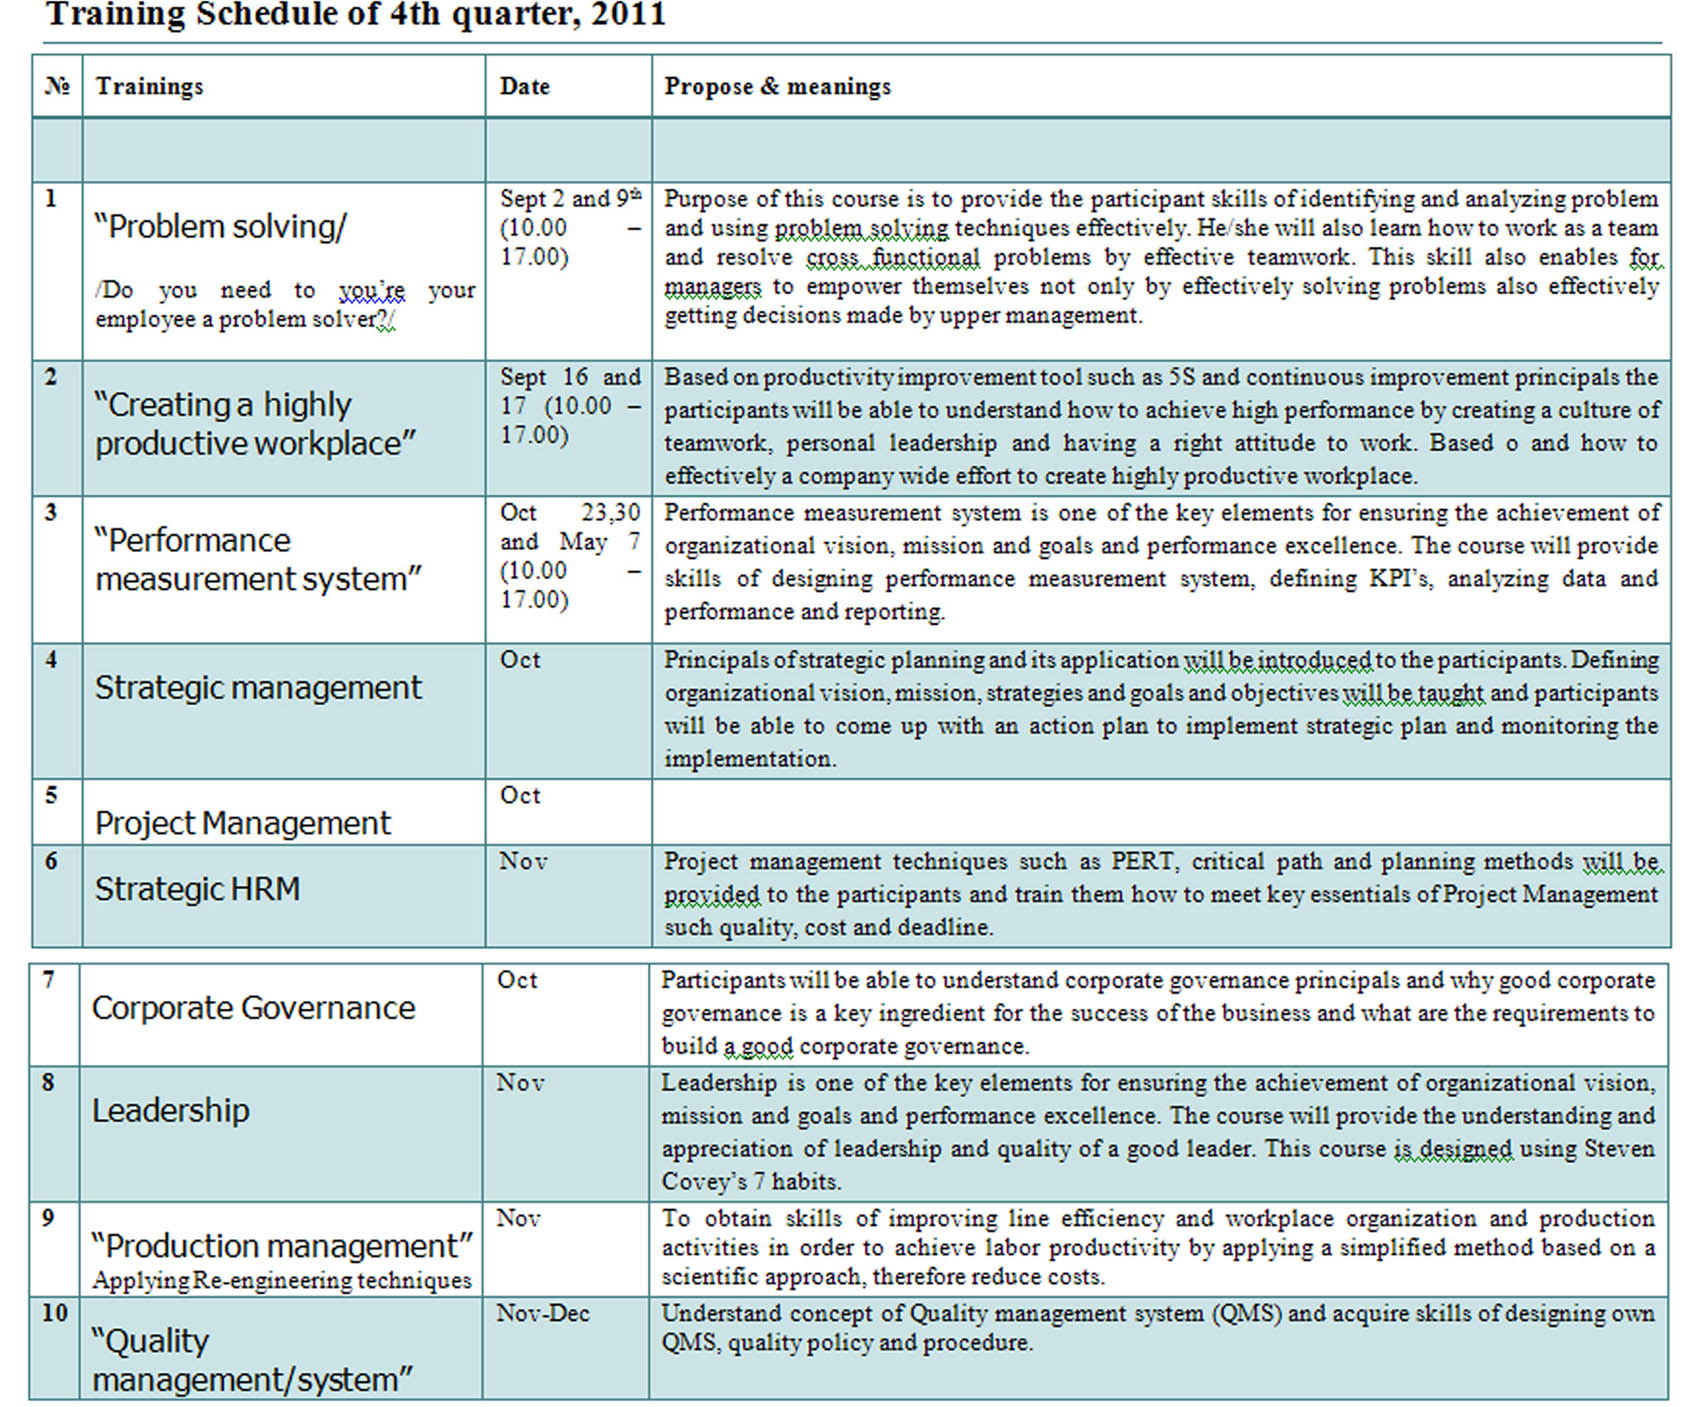Click the "Nov-Dec" date cell
This screenshot has width=1692, height=1407.
[x=542, y=1314]
